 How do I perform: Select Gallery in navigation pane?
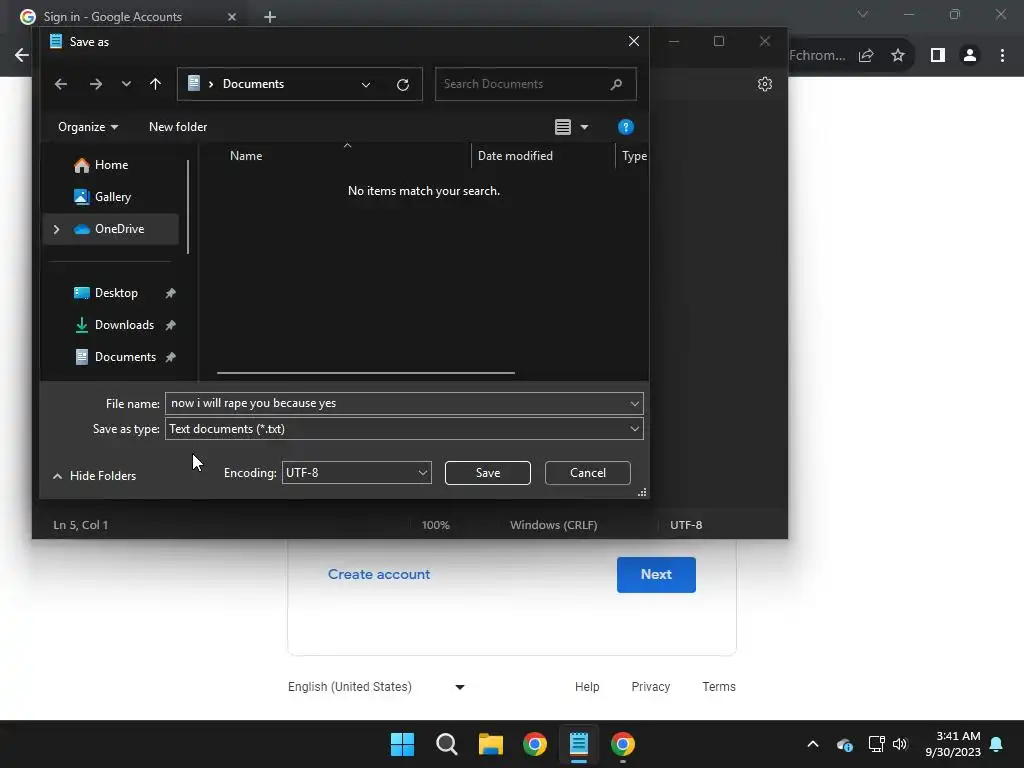110,197
